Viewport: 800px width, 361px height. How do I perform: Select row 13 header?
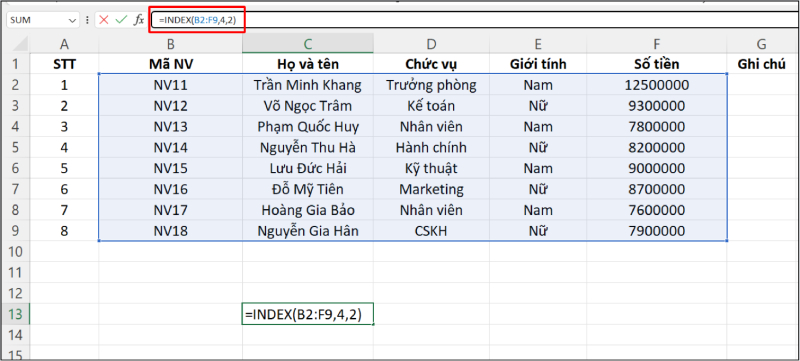(15, 314)
